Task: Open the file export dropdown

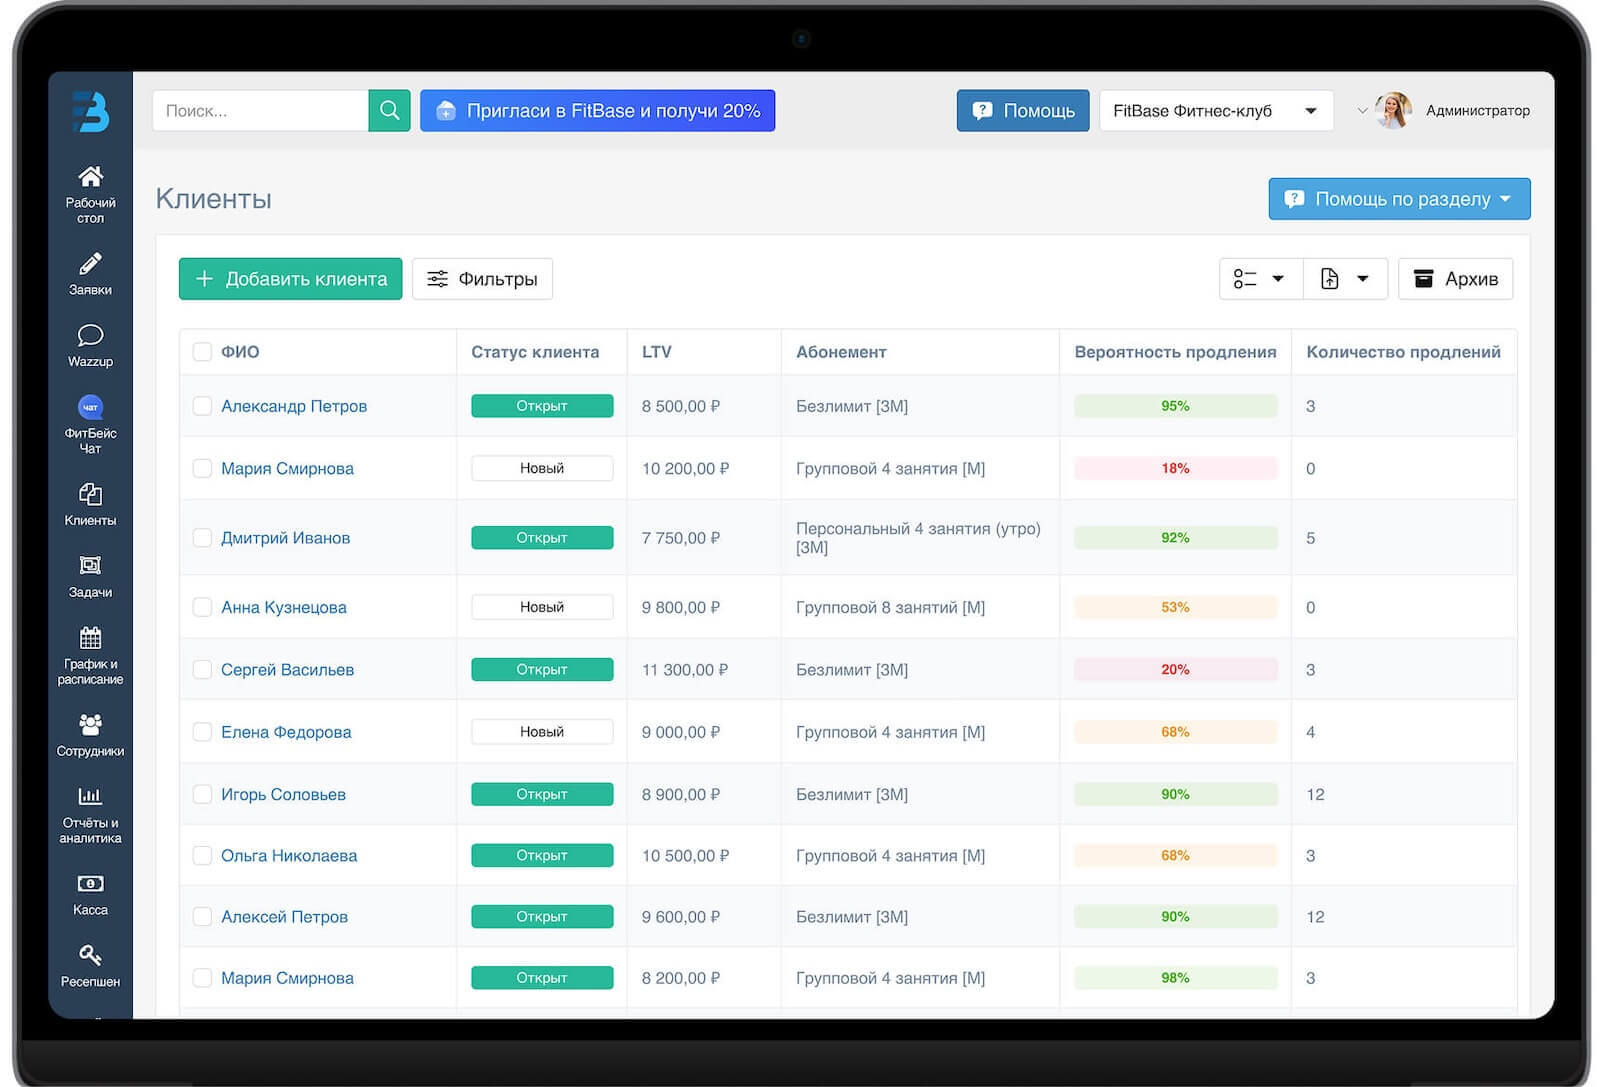Action: (x=1345, y=279)
